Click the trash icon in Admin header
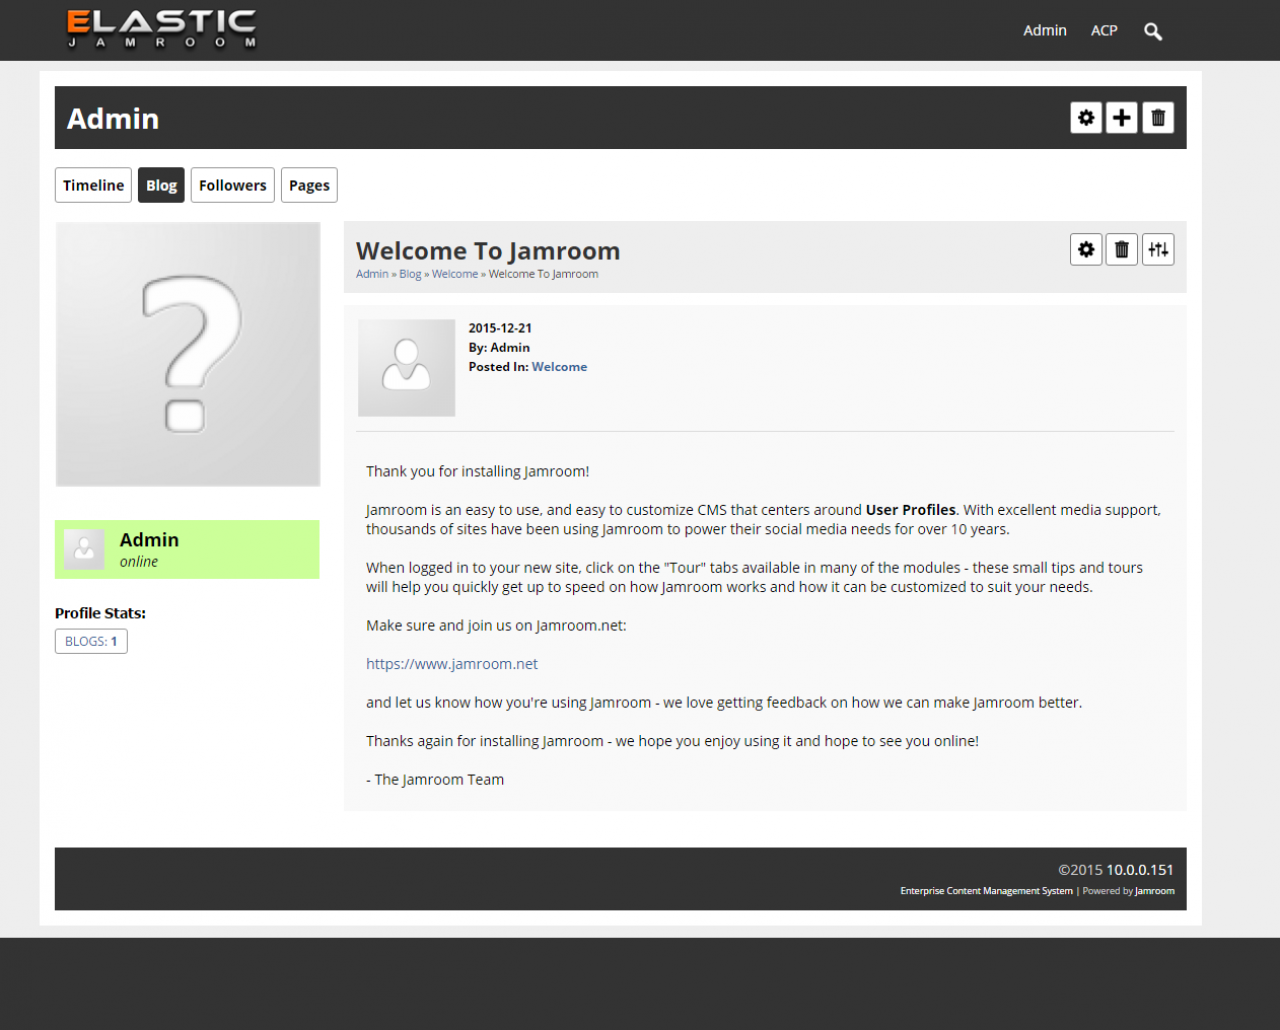Image resolution: width=1280 pixels, height=1030 pixels. pyautogui.click(x=1158, y=118)
